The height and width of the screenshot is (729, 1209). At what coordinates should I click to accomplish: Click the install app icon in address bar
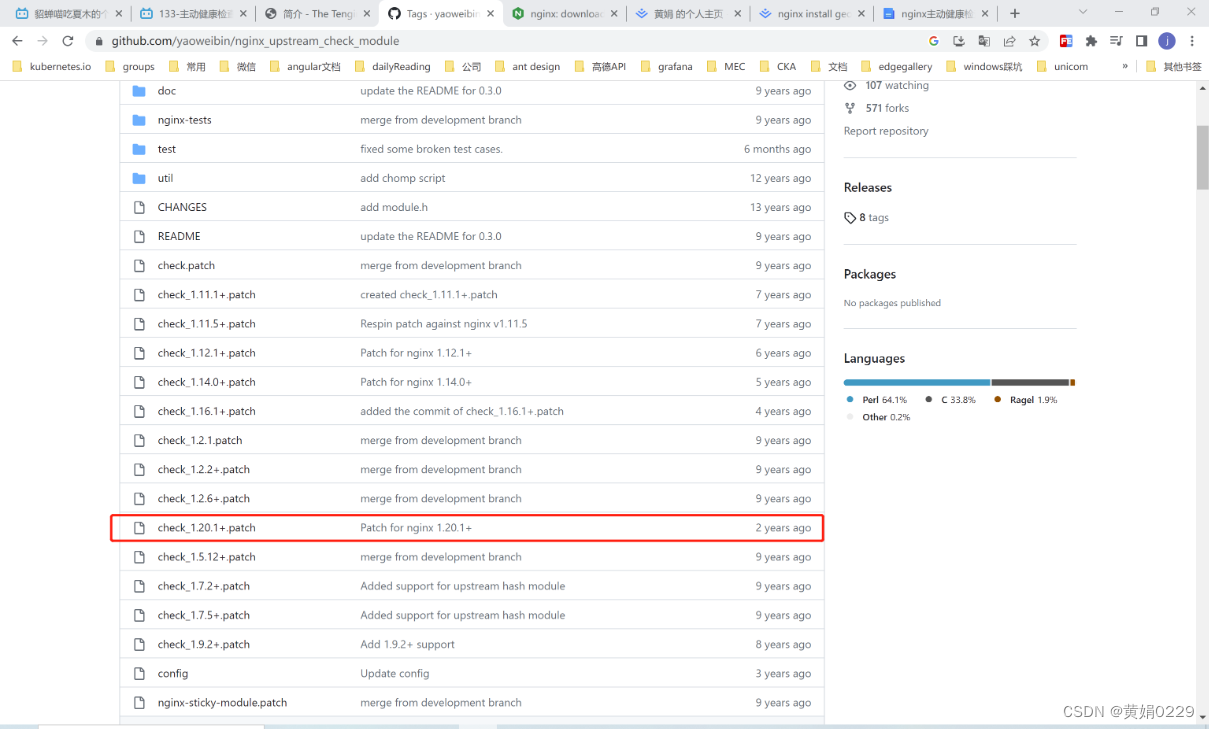tap(959, 41)
